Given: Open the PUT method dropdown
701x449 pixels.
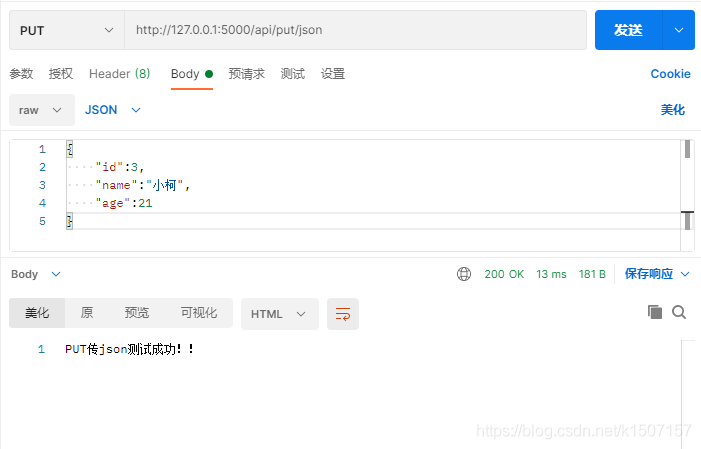Looking at the screenshot, I should point(66,30).
